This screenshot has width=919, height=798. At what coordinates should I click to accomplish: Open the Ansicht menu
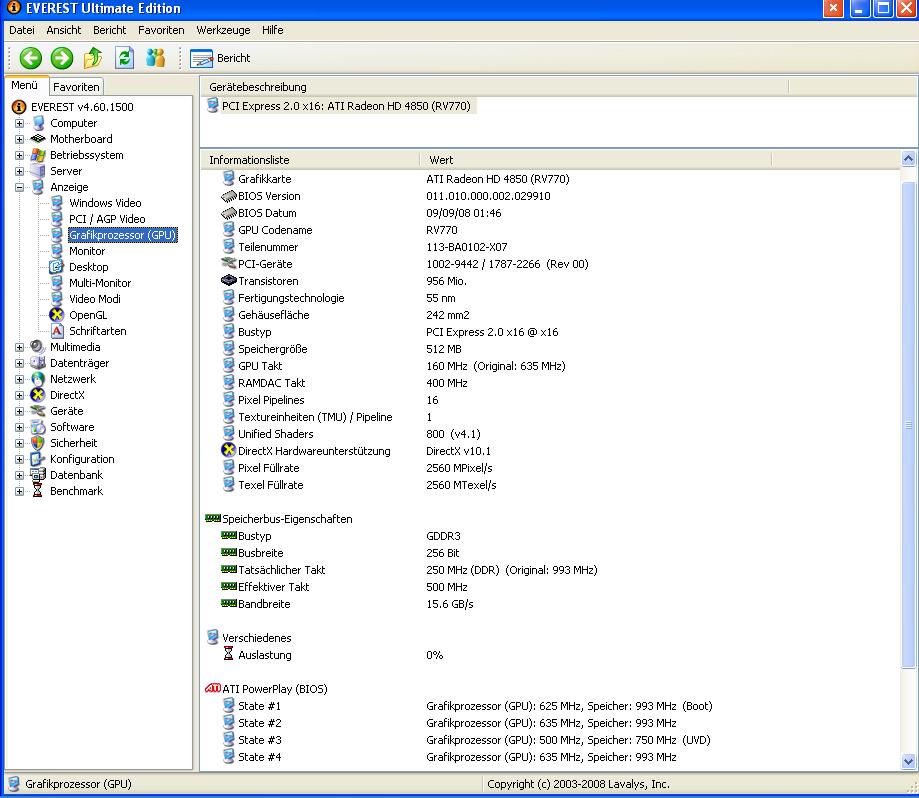coord(64,30)
